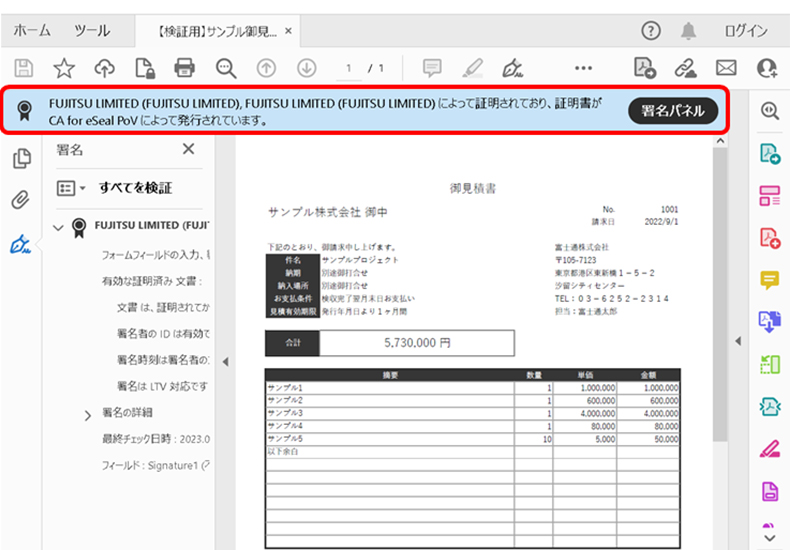This screenshot has width=790, height=550.
Task: Expand 署名の詳細 tree item
Action: (x=88, y=415)
